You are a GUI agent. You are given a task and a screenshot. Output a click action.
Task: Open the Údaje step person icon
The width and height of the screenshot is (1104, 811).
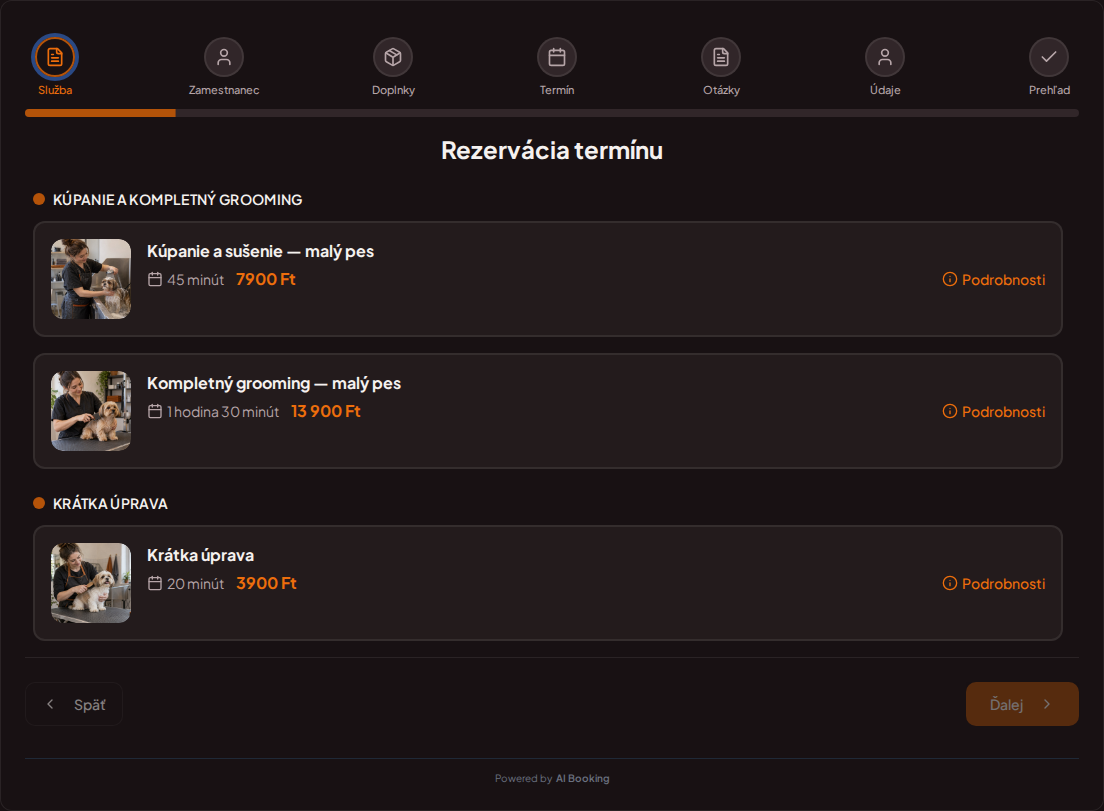pos(885,57)
